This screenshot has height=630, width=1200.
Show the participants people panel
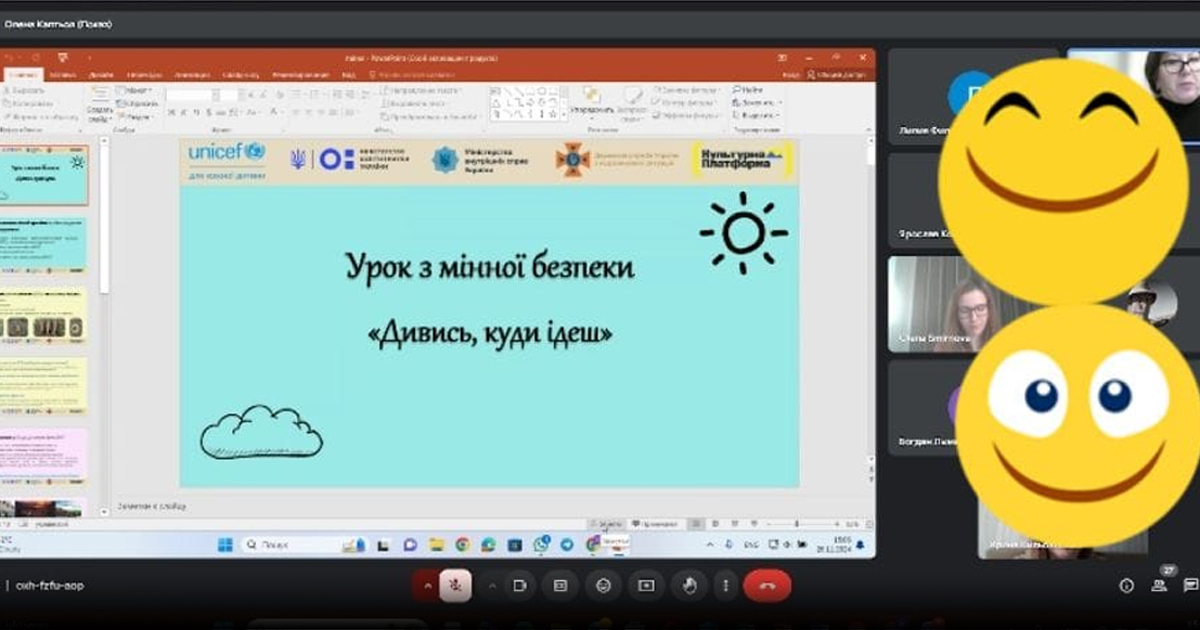point(1159,586)
